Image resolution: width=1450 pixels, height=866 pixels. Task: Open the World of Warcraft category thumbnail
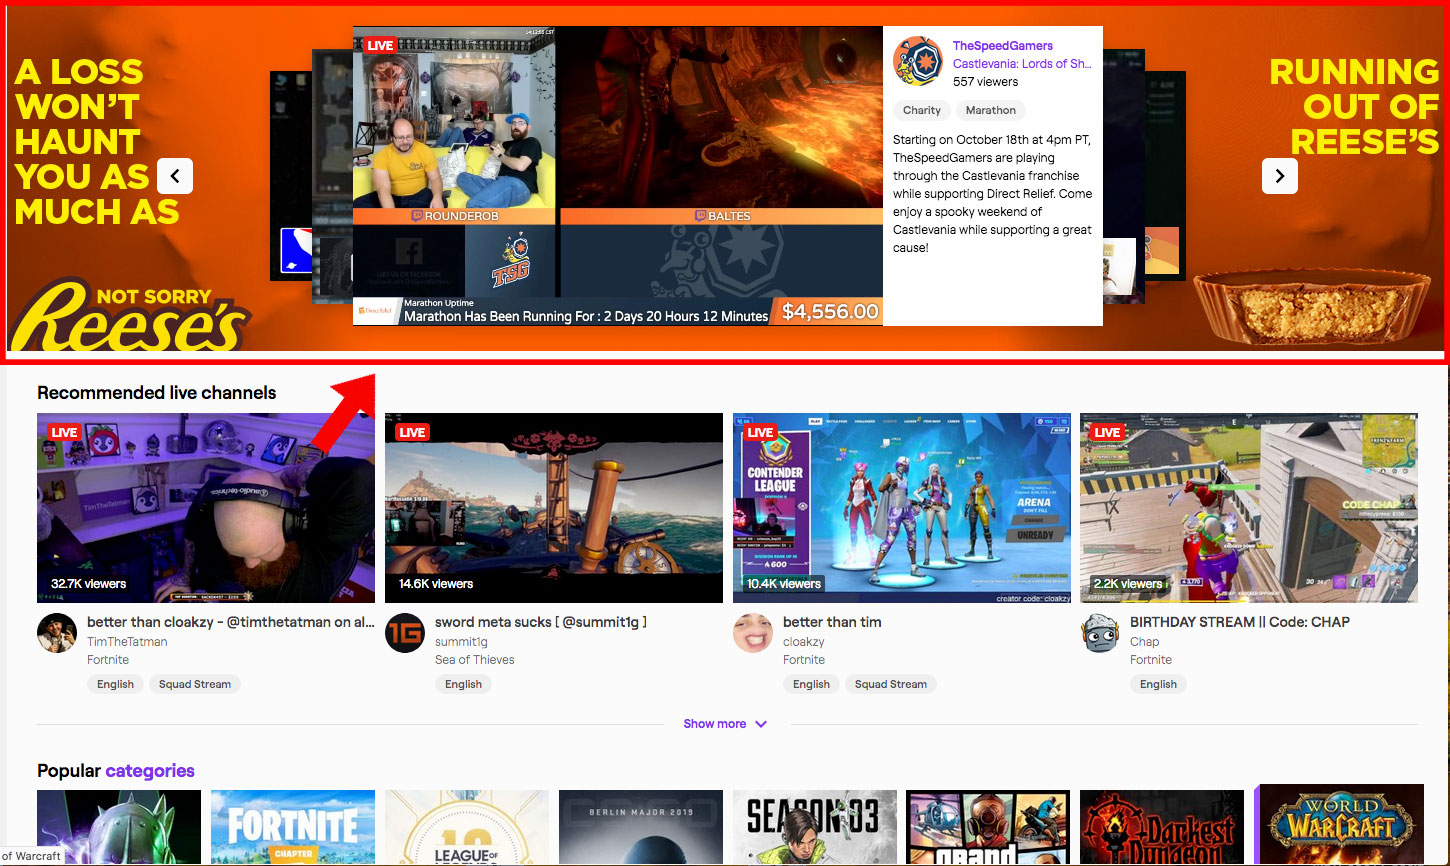1340,827
